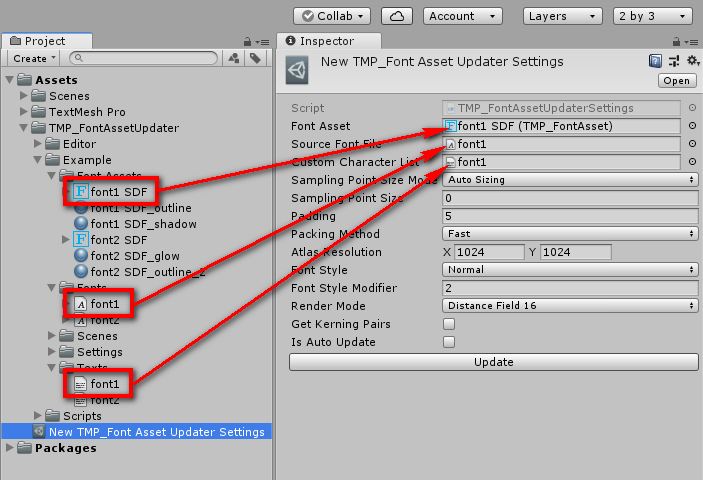Open the Project panel options menu

click(x=263, y=43)
